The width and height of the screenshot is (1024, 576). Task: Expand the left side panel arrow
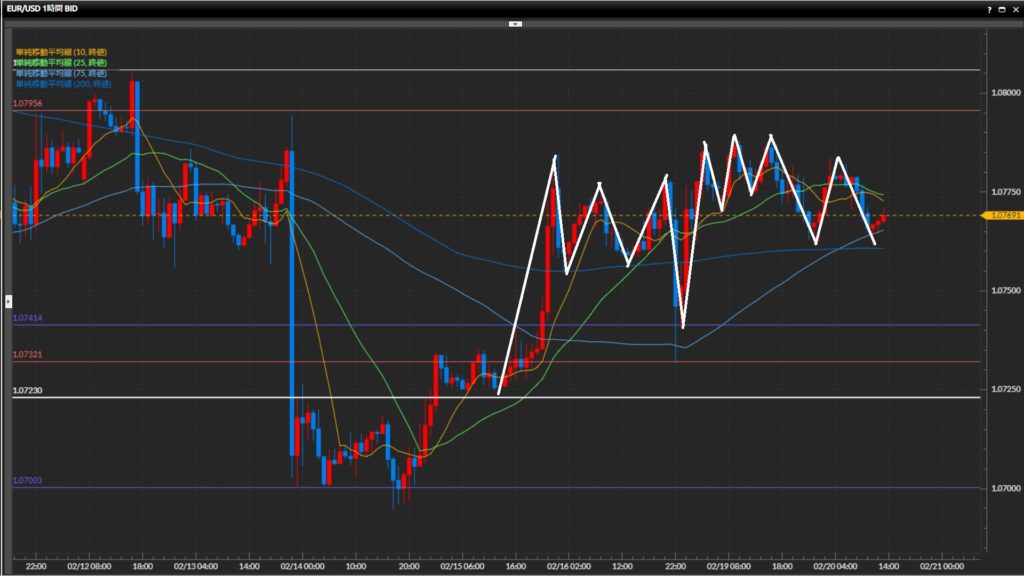(8, 300)
